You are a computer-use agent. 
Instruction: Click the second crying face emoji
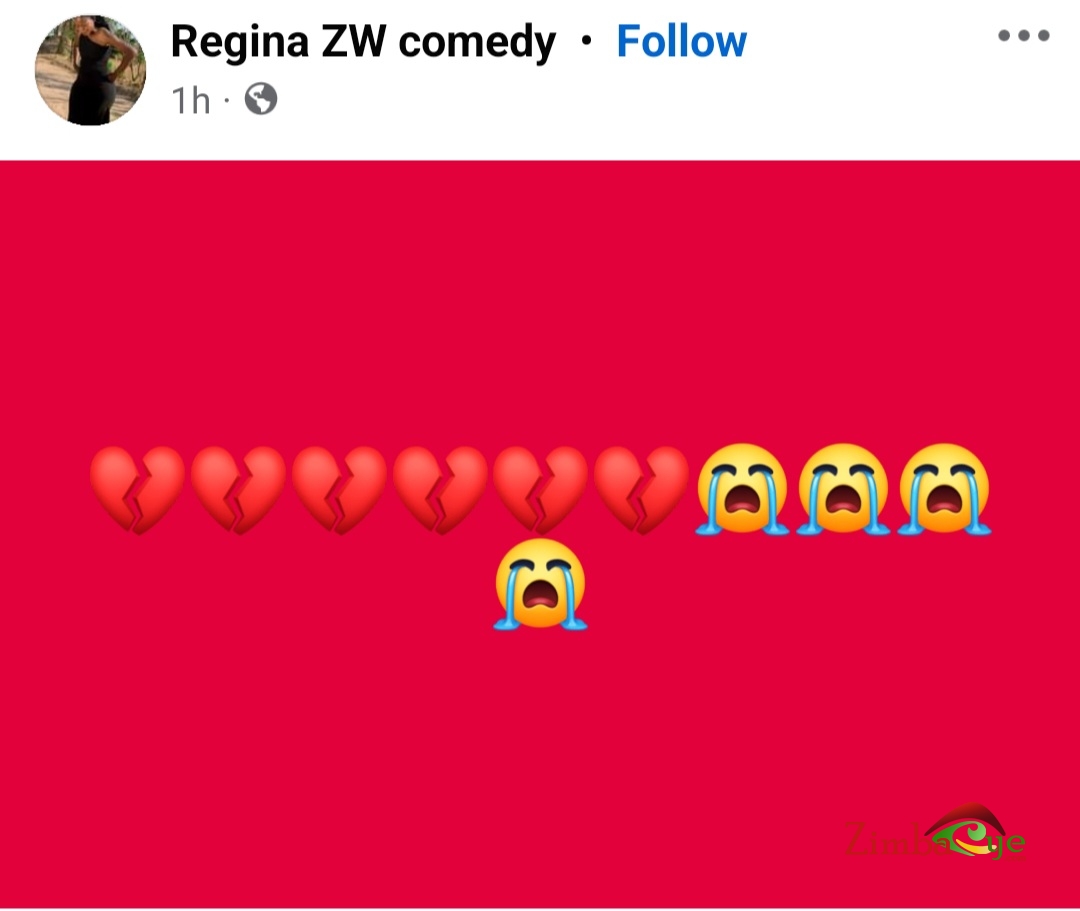[x=843, y=489]
